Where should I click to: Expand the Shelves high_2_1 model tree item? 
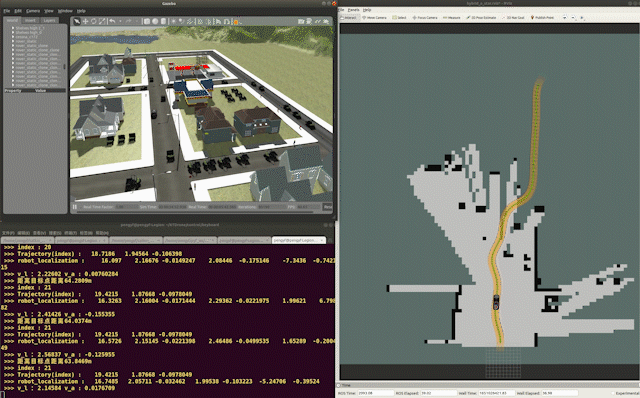point(13,28)
